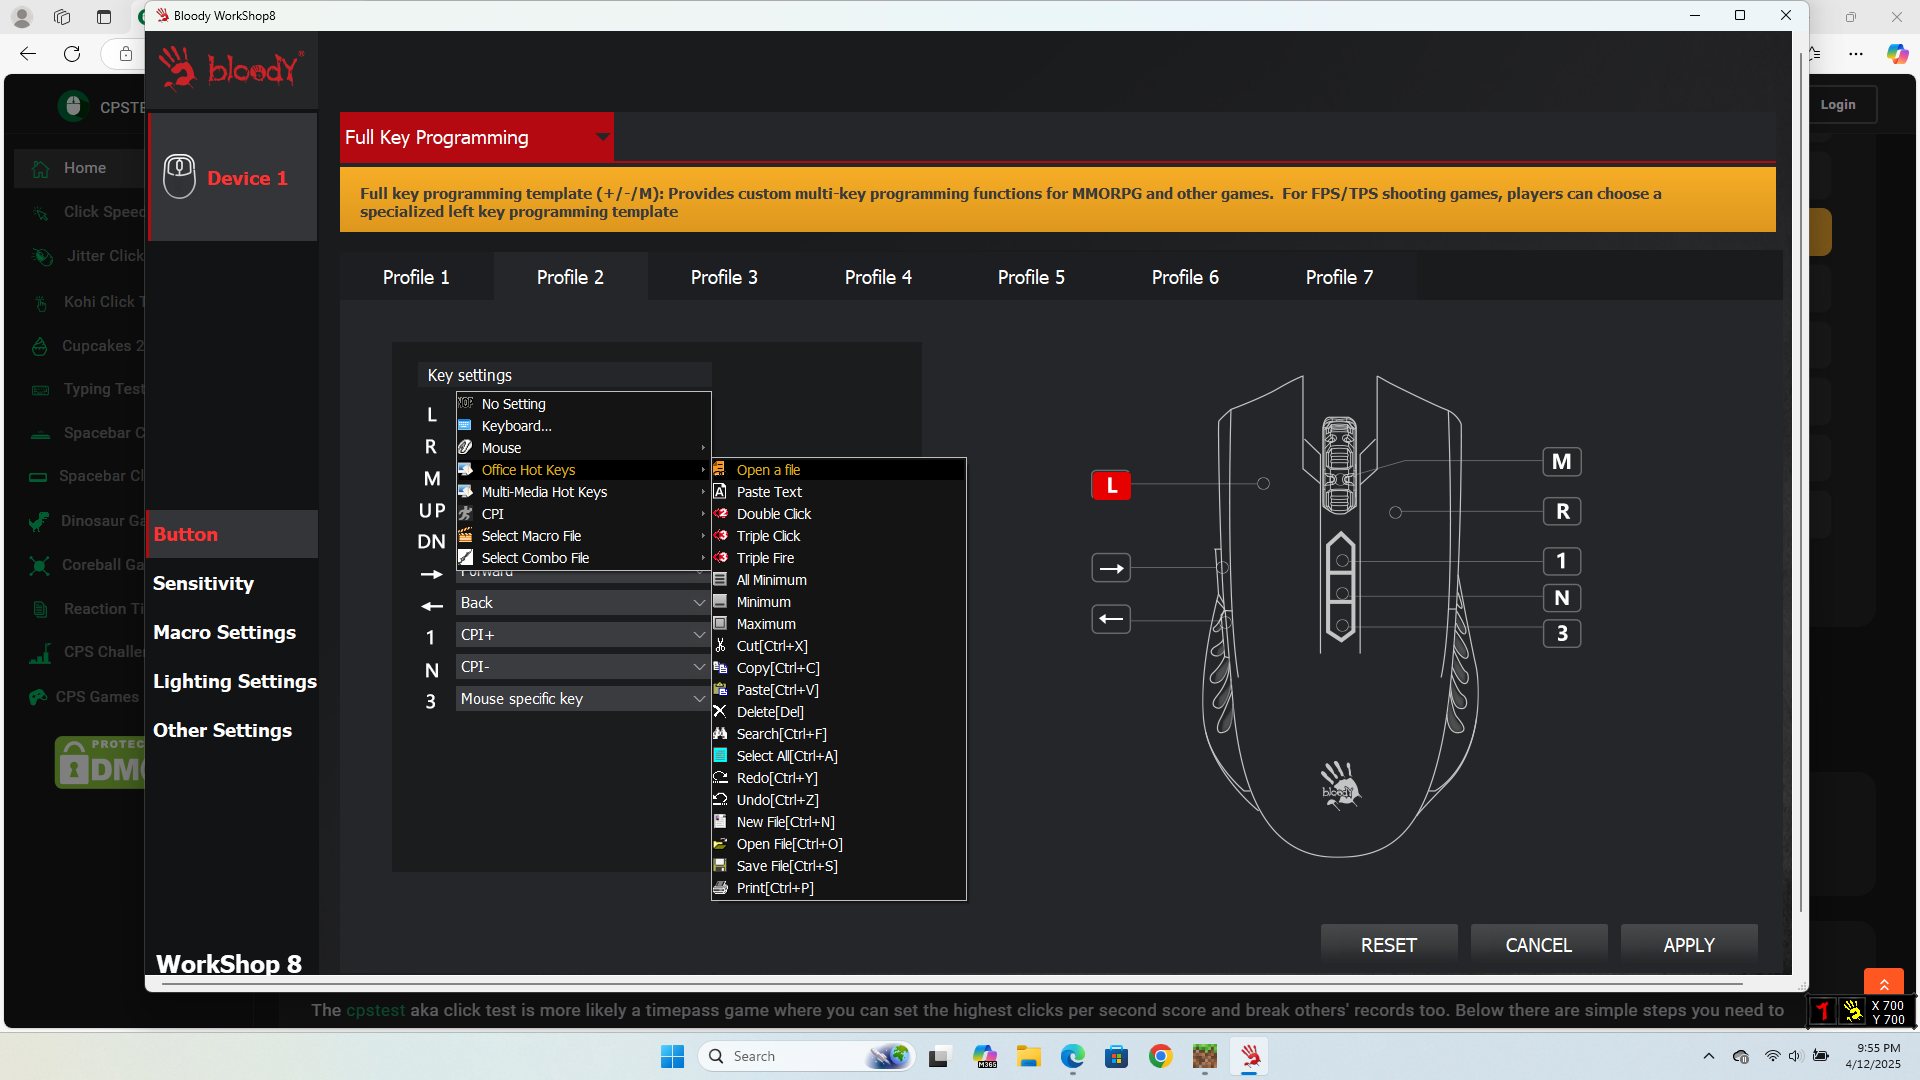Click the Bloody tray icon near coordinates display

(1852, 1011)
